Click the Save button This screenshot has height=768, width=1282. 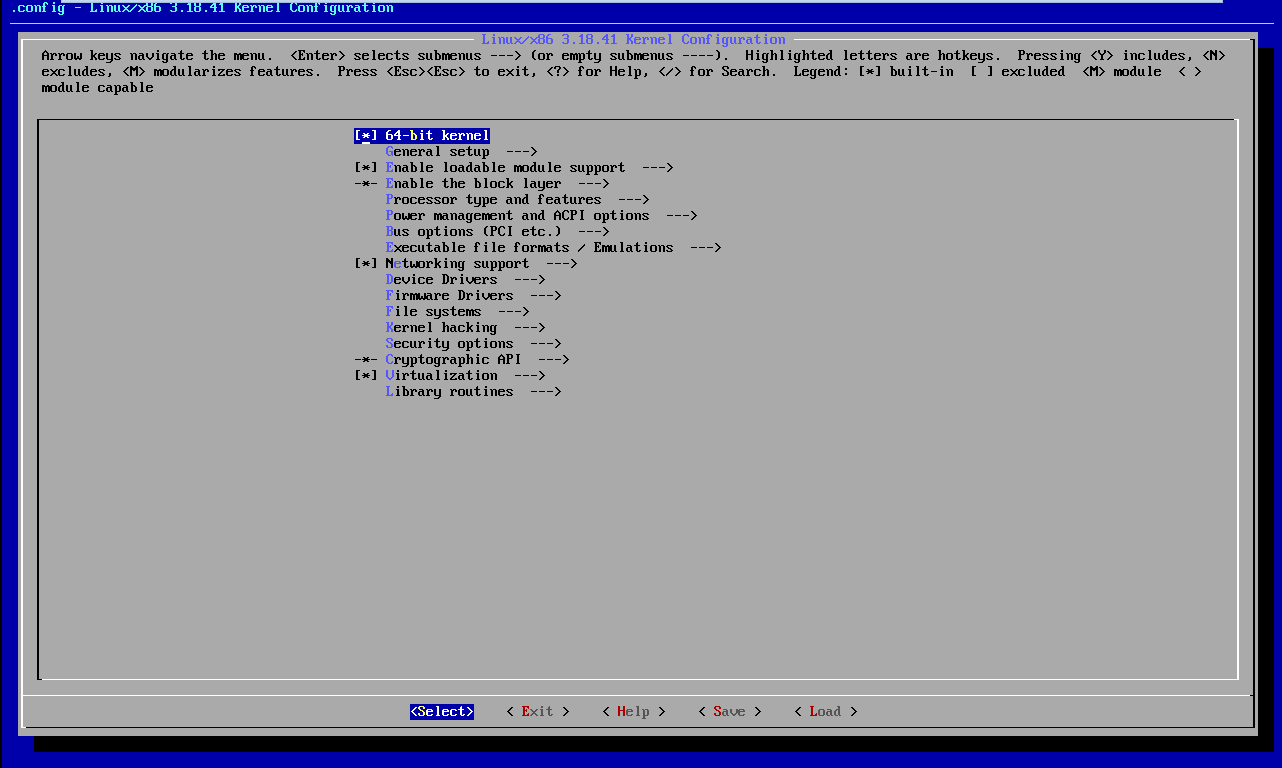click(x=729, y=712)
